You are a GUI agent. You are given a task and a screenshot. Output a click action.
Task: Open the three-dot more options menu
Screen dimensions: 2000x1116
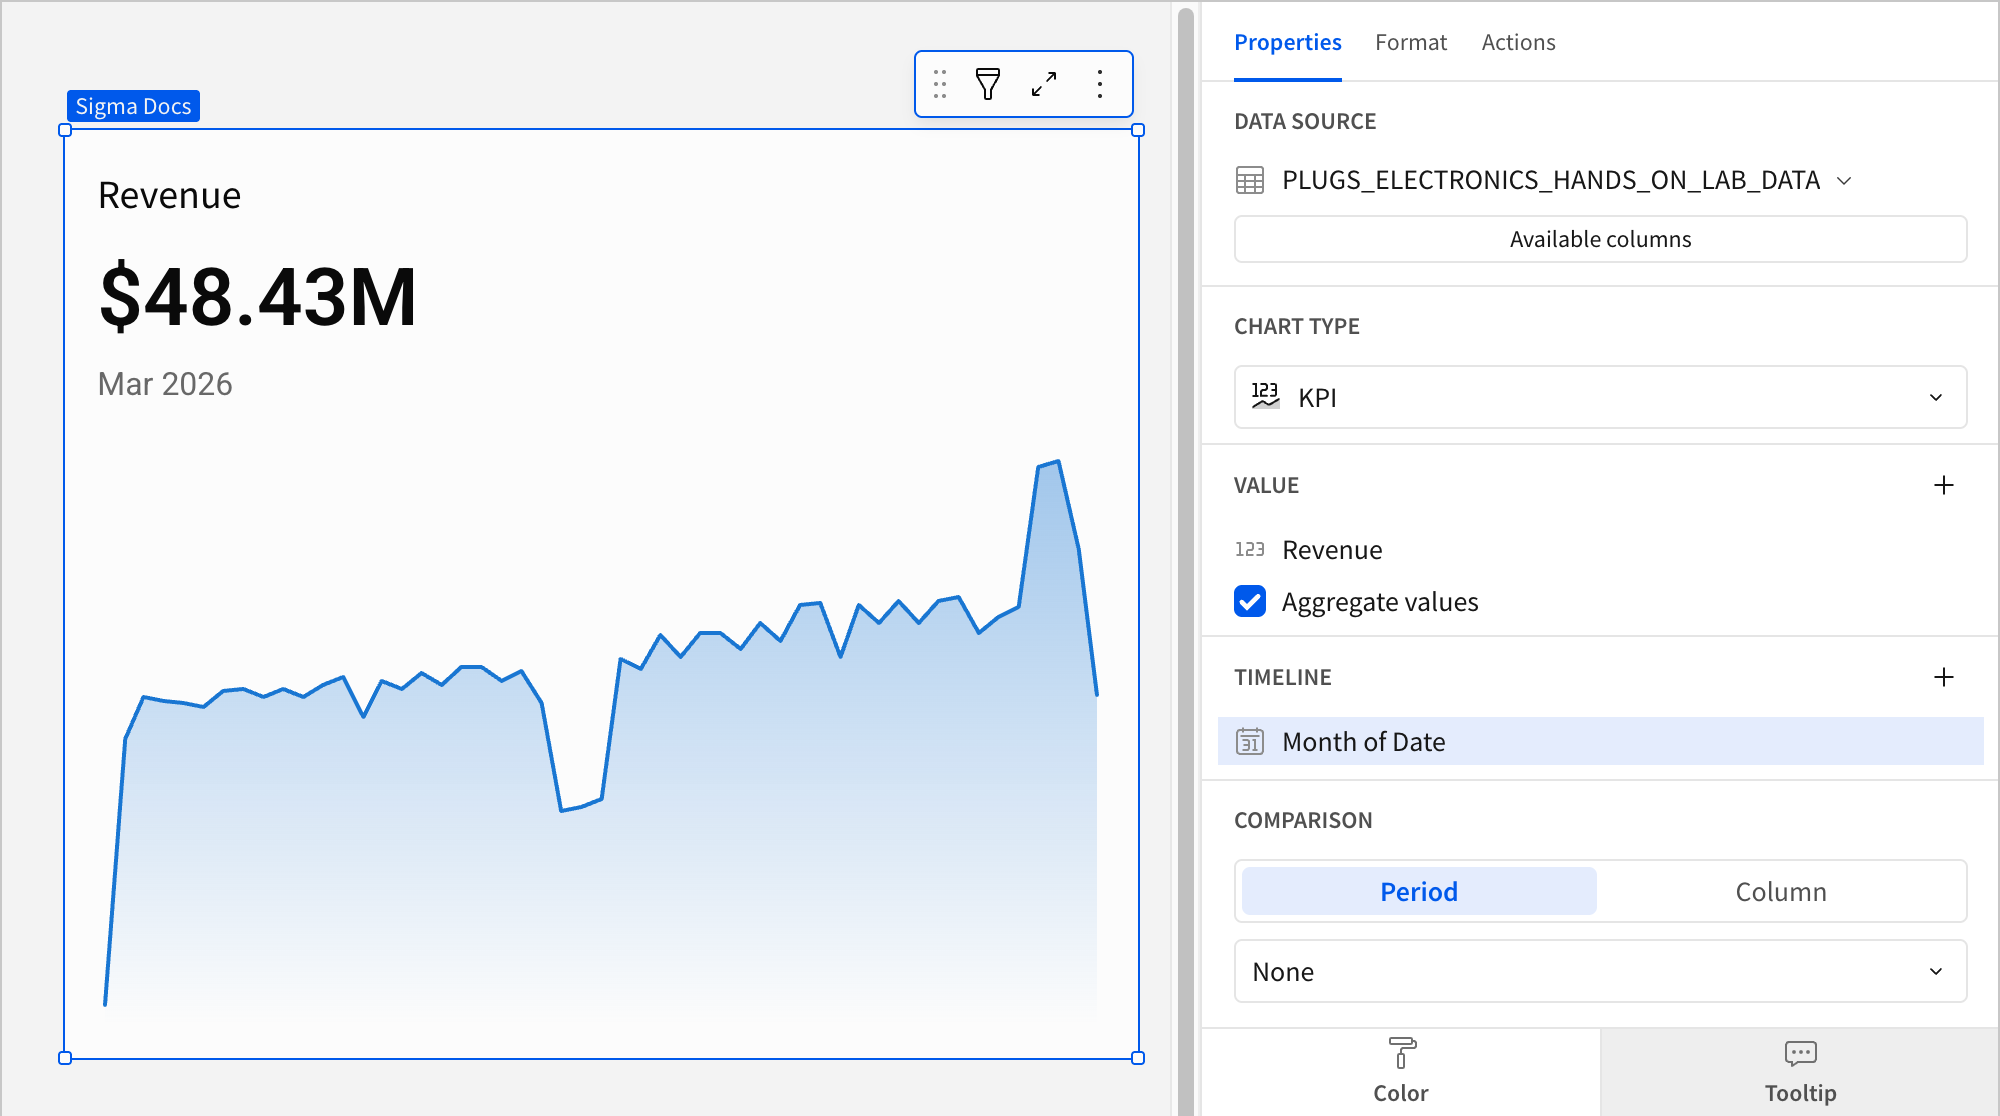coord(1100,84)
